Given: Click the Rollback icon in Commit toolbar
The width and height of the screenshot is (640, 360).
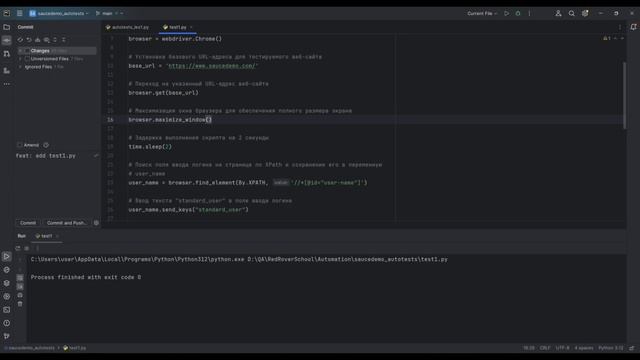Looking at the screenshot, I should point(29,40).
